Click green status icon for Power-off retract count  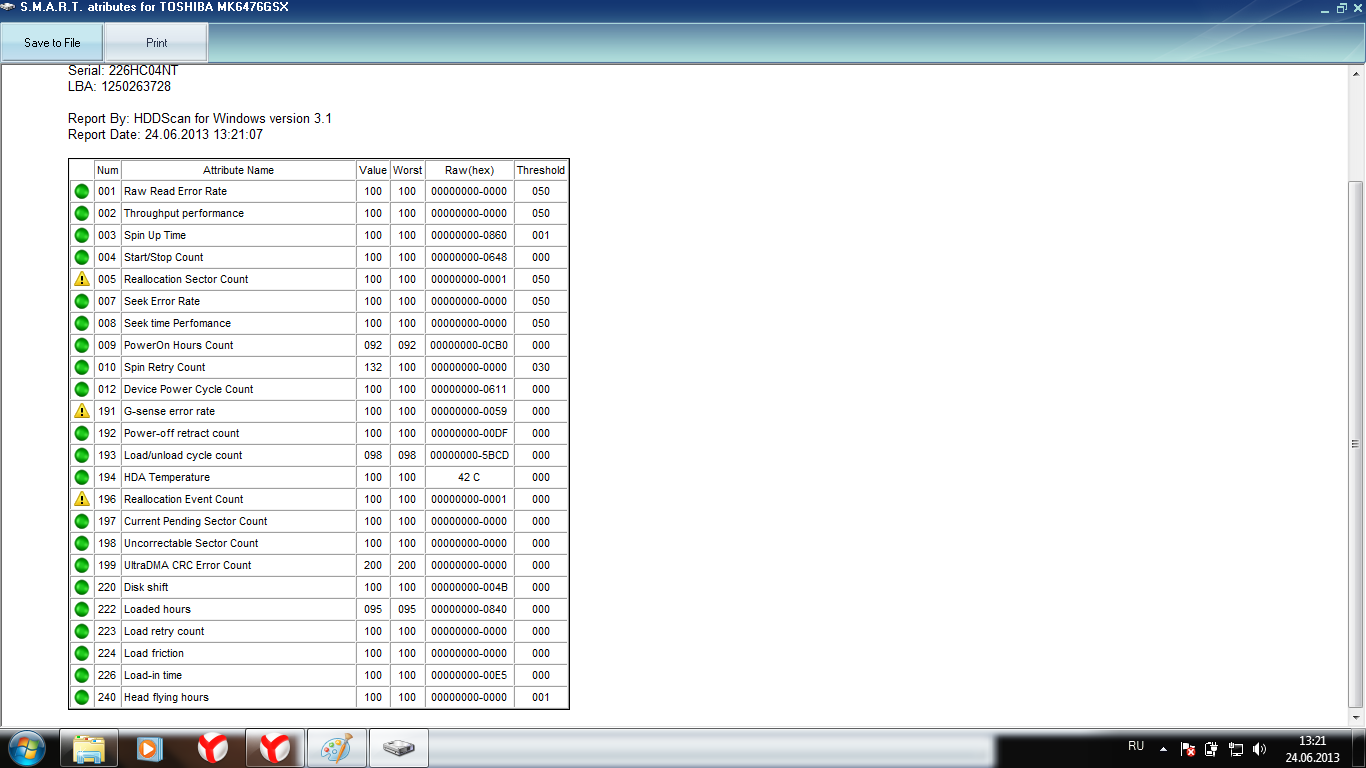pyautogui.click(x=82, y=433)
